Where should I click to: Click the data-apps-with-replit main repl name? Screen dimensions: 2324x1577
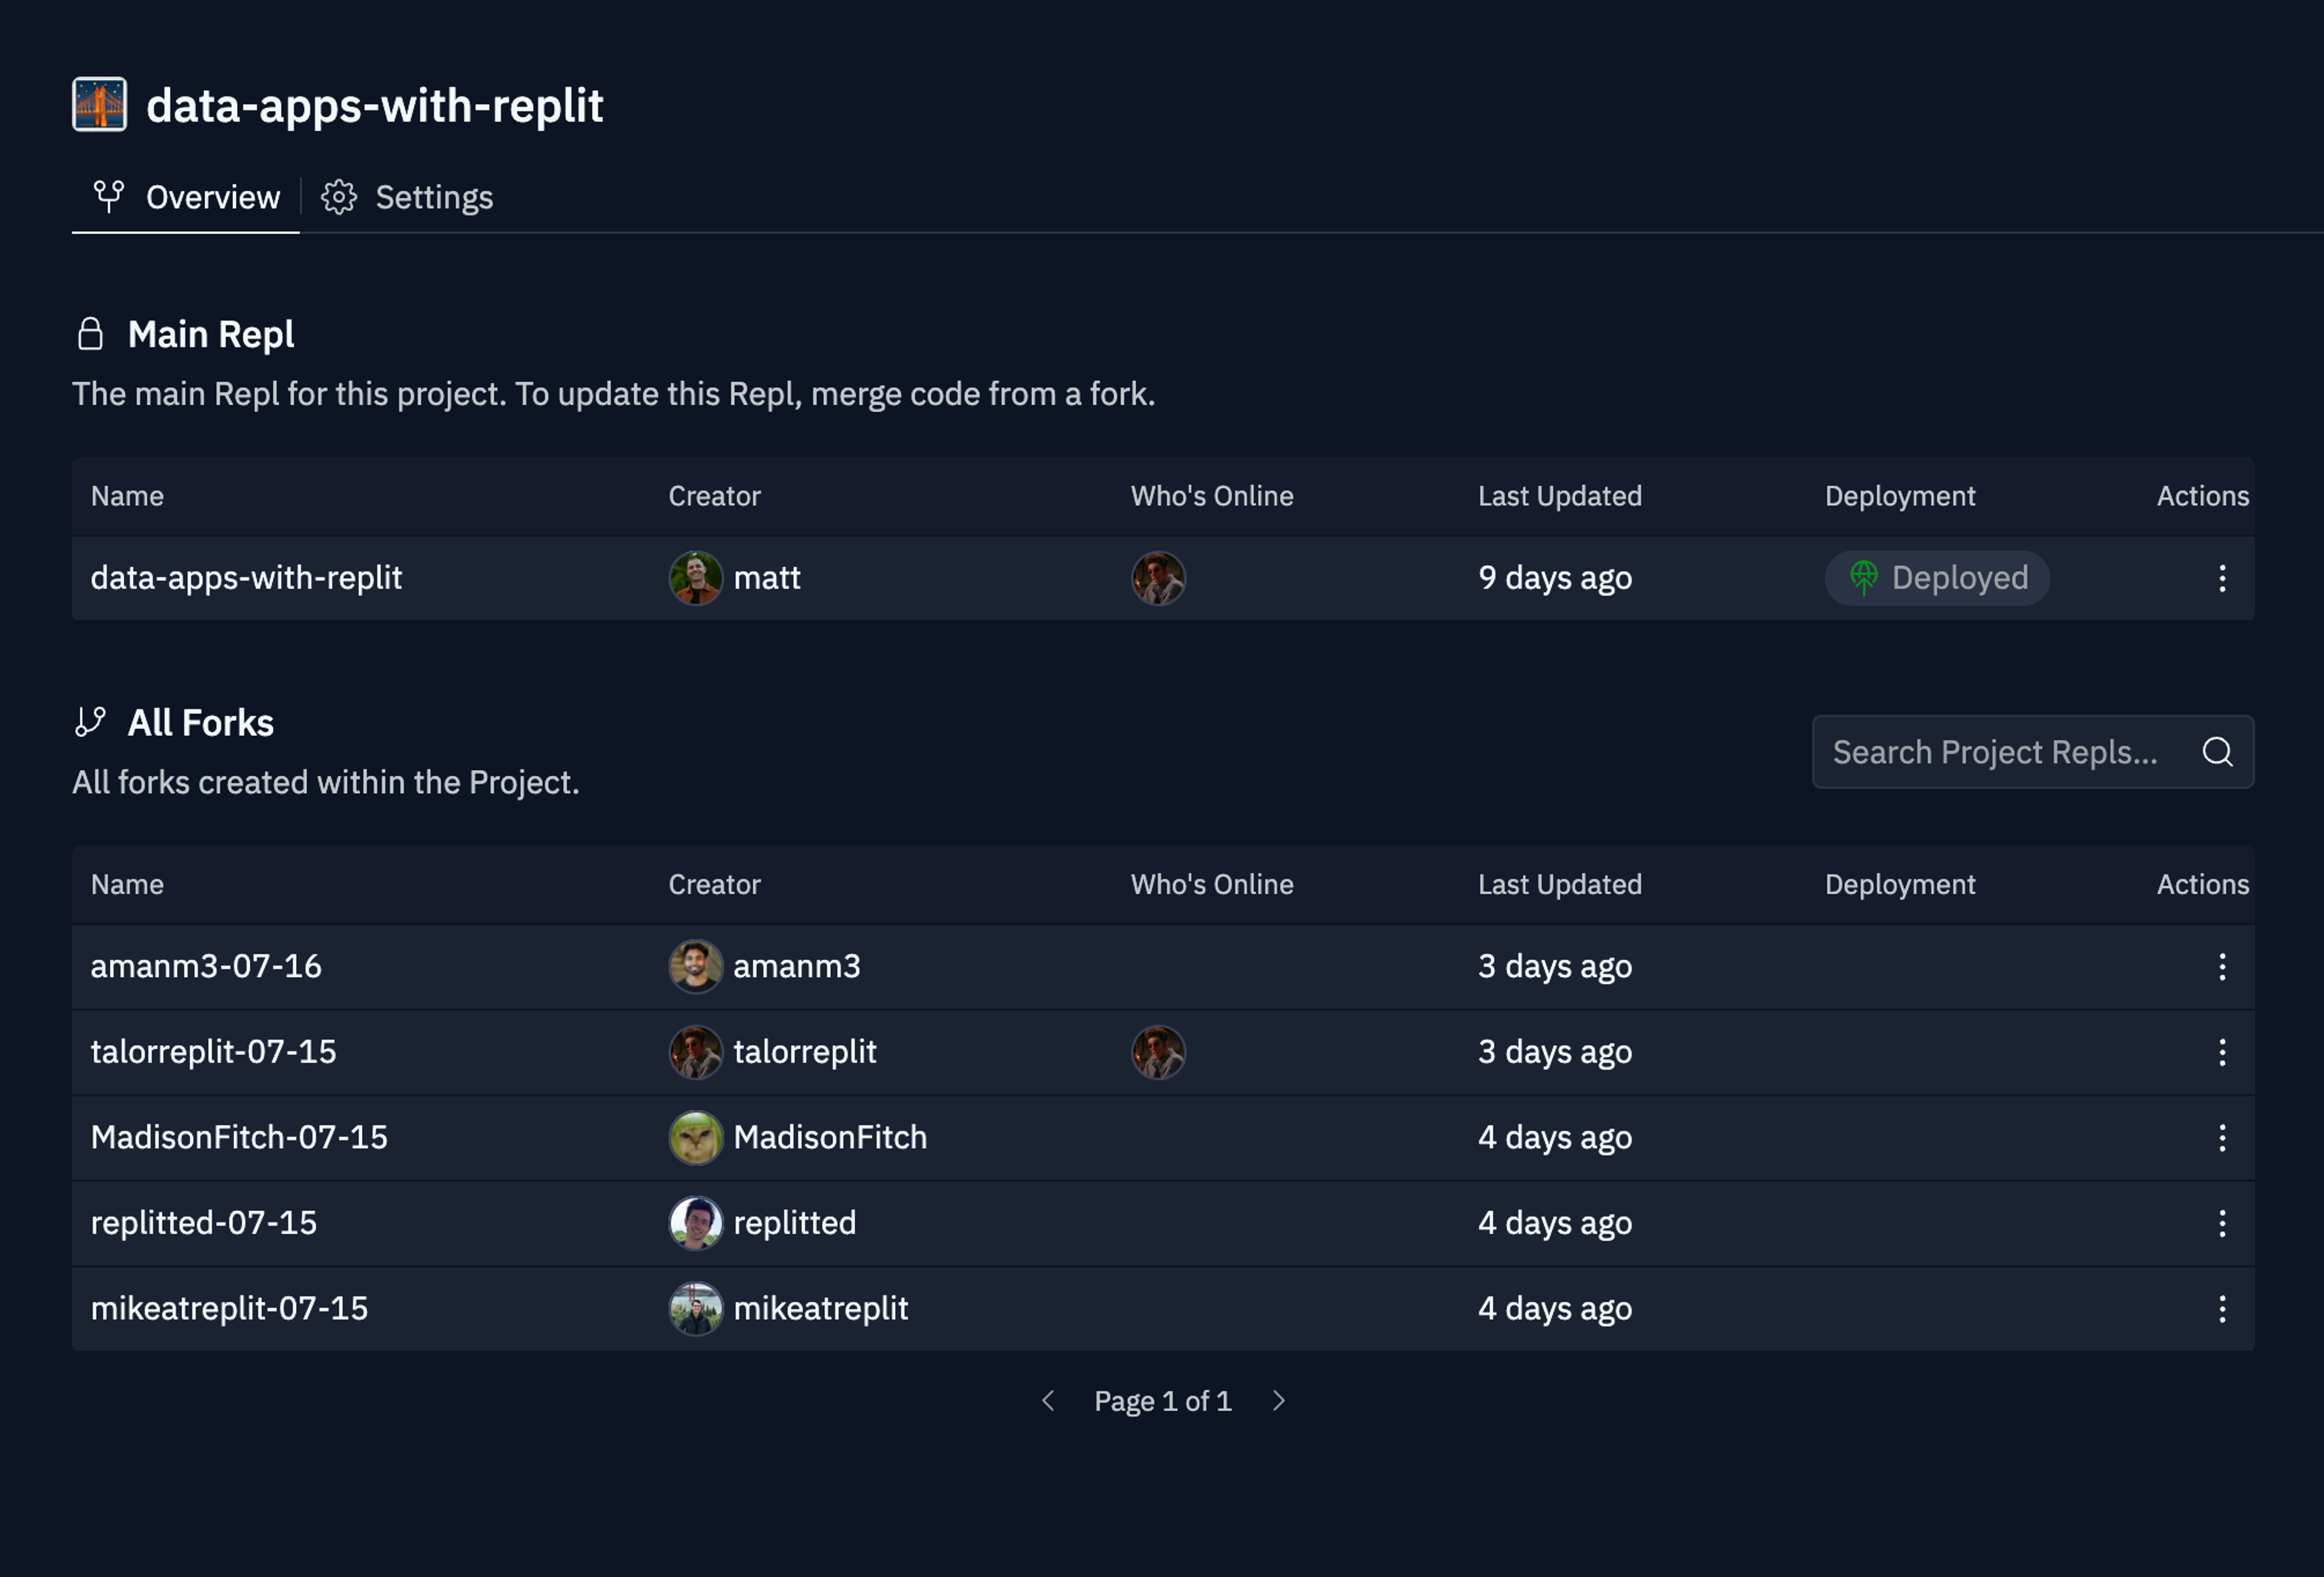(x=246, y=575)
